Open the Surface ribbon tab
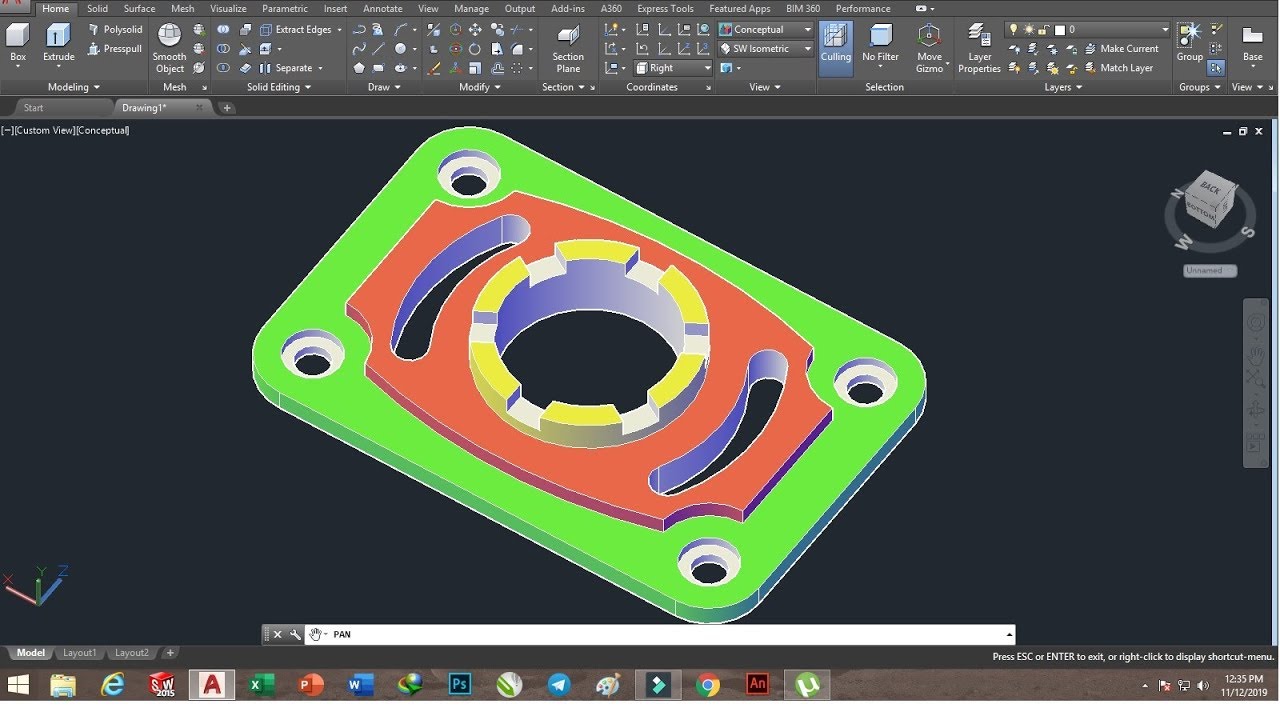This screenshot has height=720, width=1280. [139, 8]
